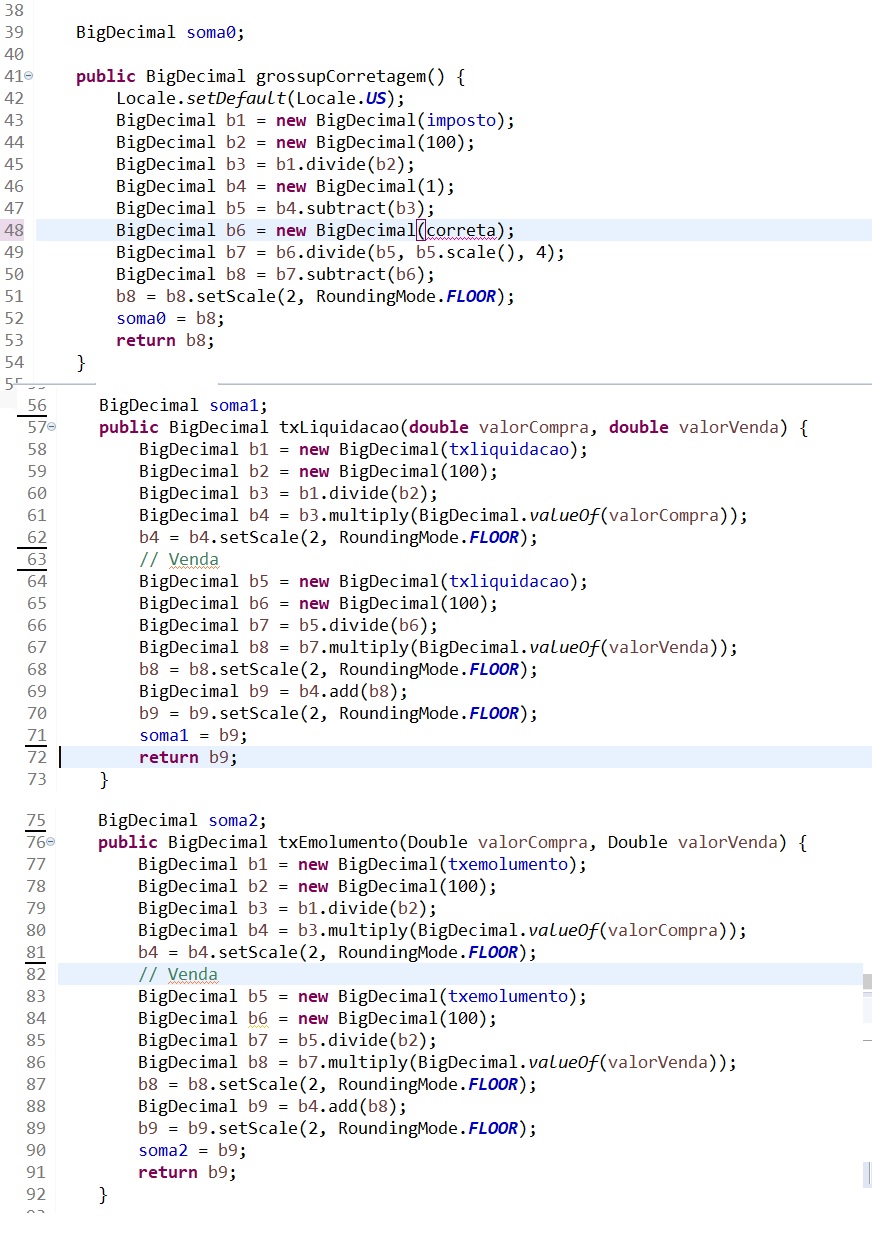The image size is (872, 1242).
Task: Click the correta argument on line 48
Action: pyautogui.click(x=461, y=230)
